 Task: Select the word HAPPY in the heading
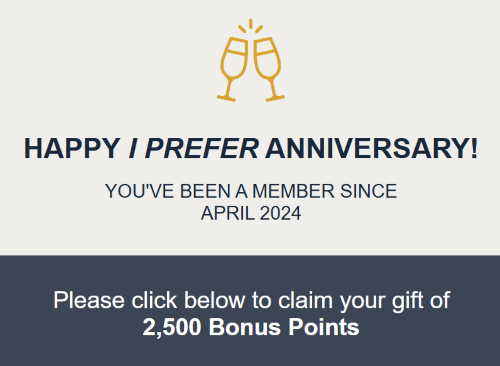72,148
